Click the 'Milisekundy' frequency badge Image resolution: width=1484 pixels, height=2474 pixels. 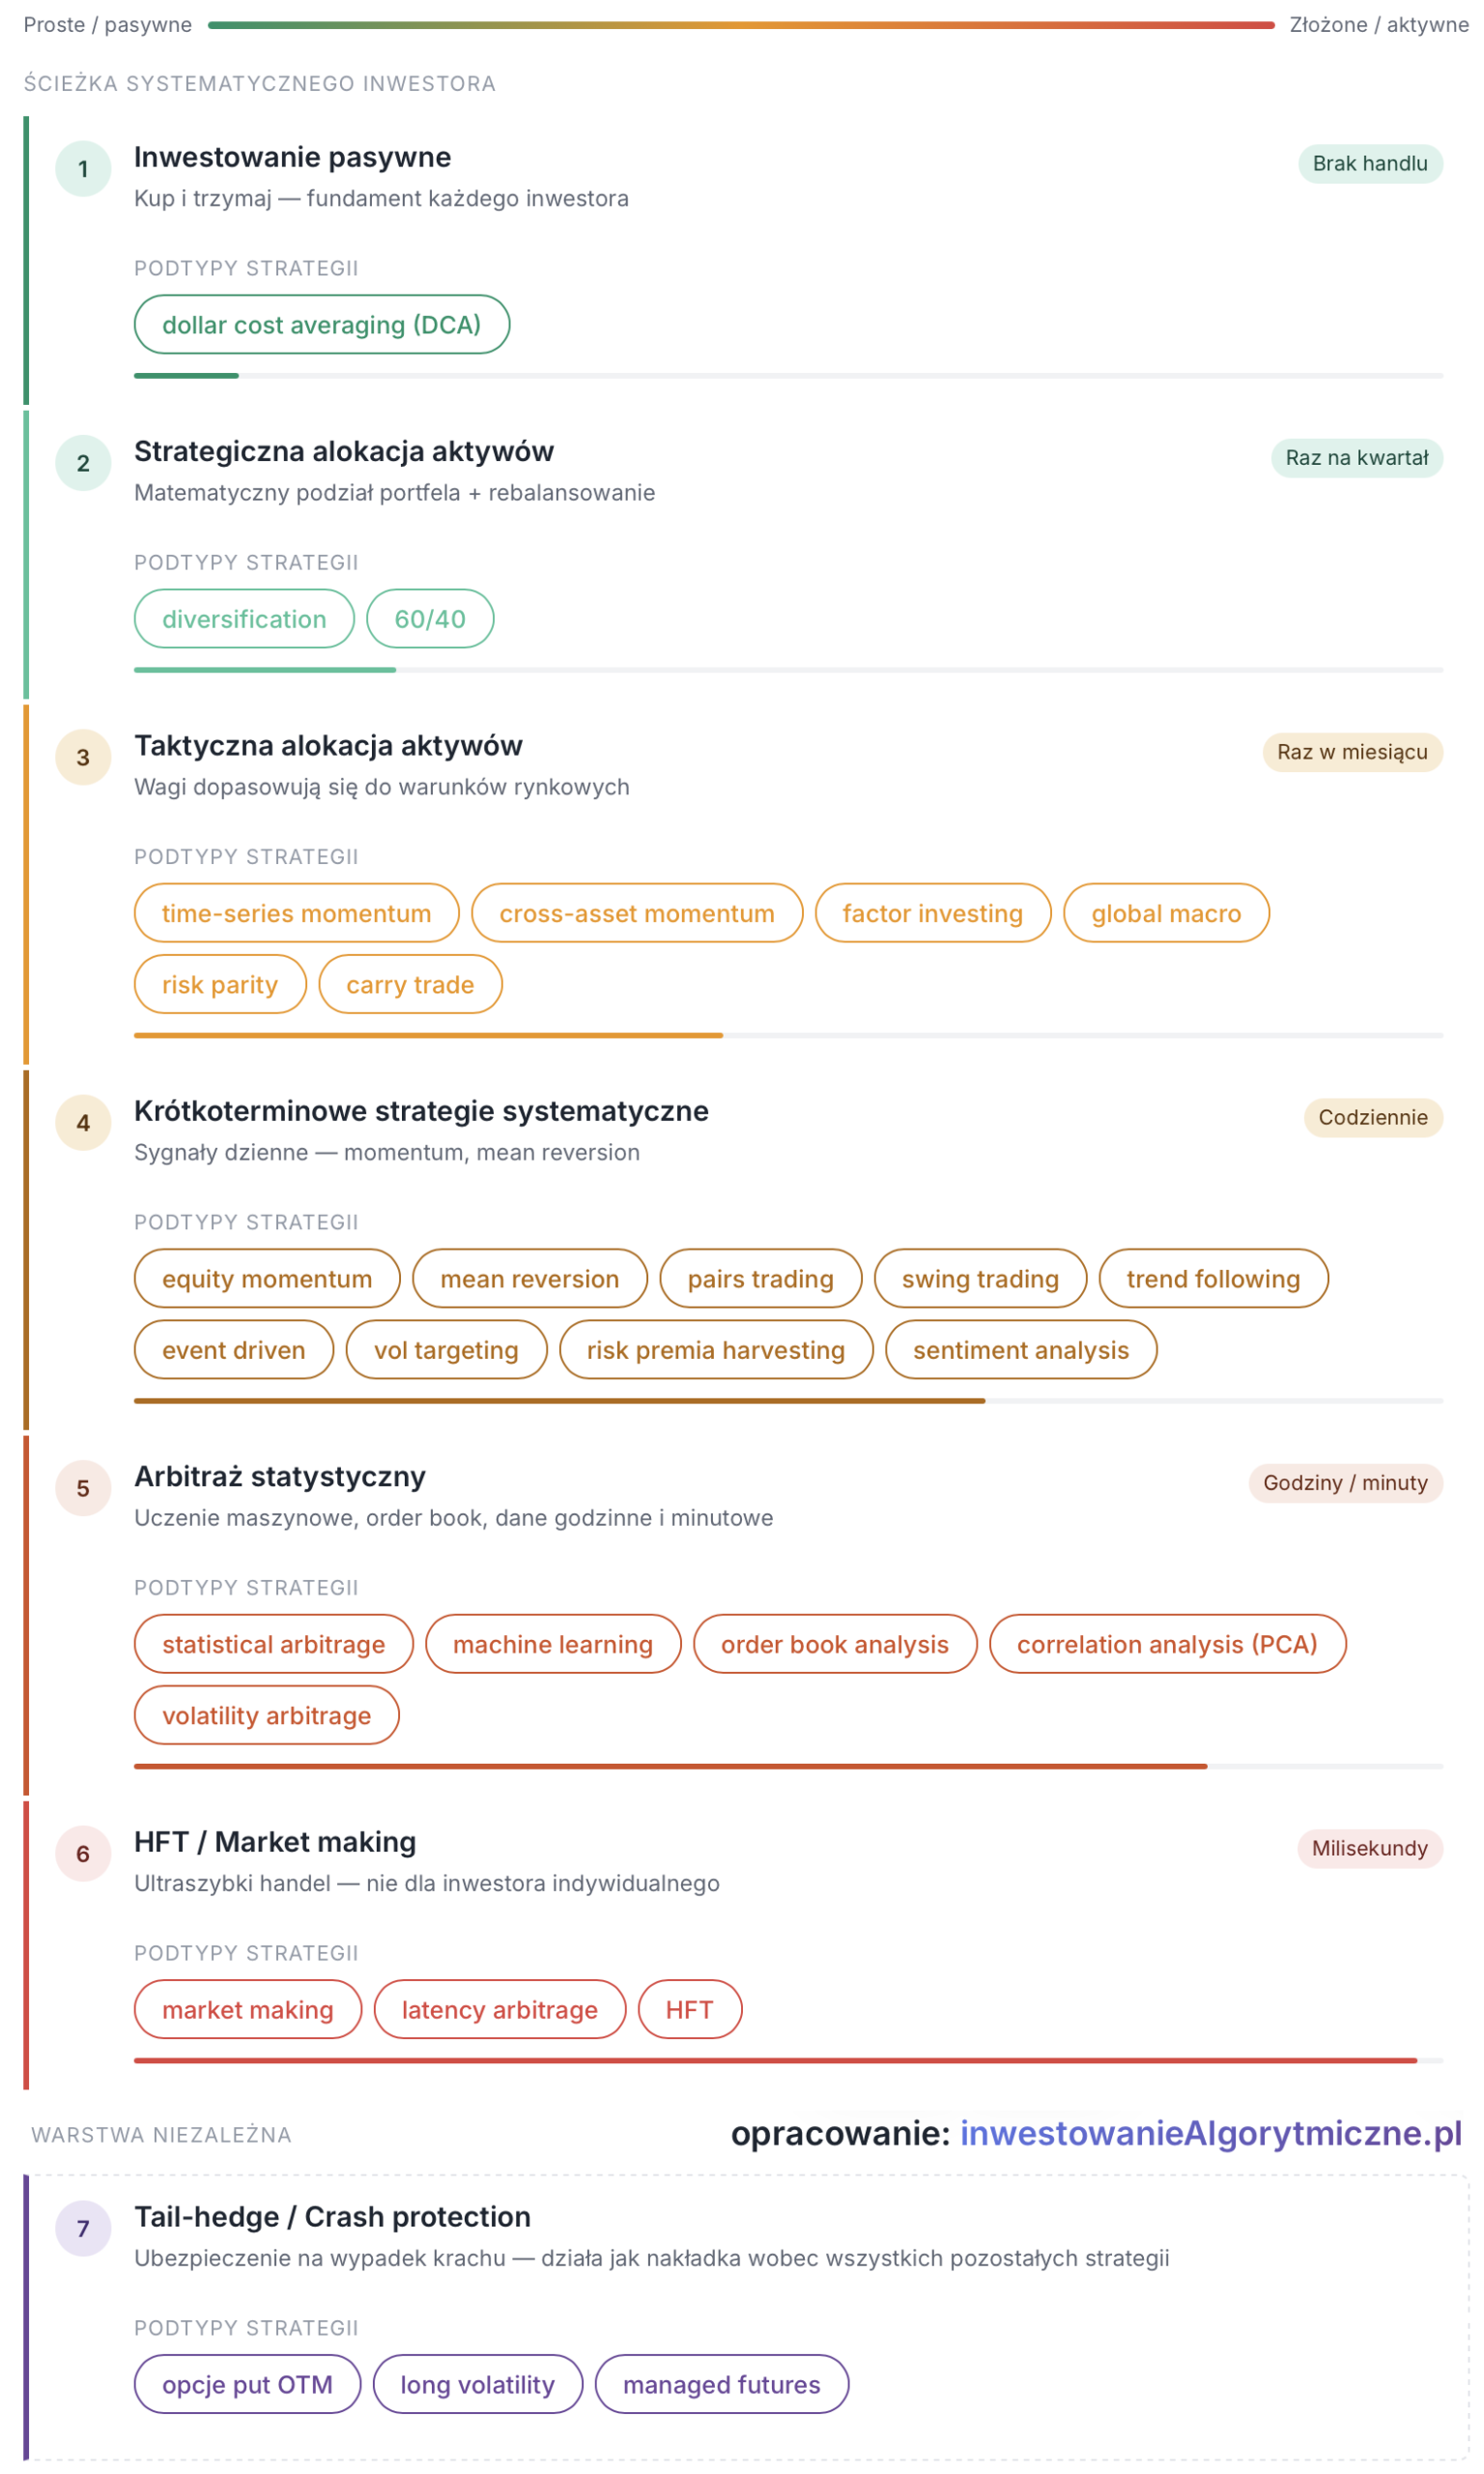pos(1370,1848)
